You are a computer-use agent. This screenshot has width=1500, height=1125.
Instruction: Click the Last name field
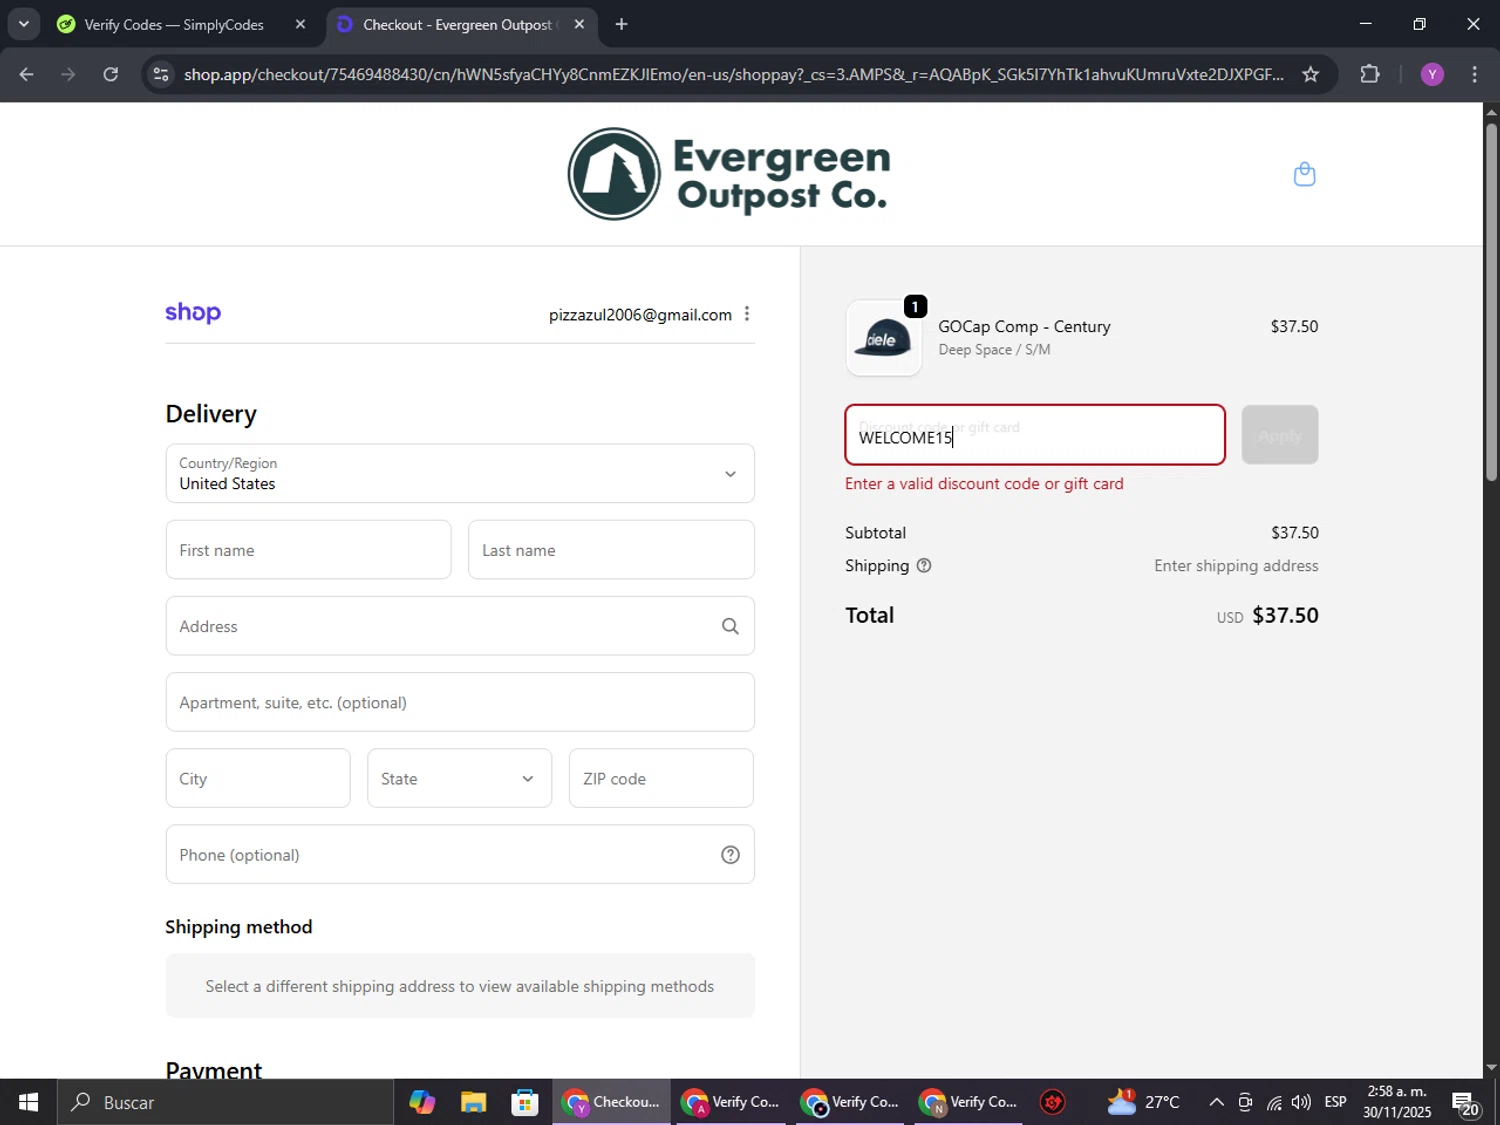[611, 550]
